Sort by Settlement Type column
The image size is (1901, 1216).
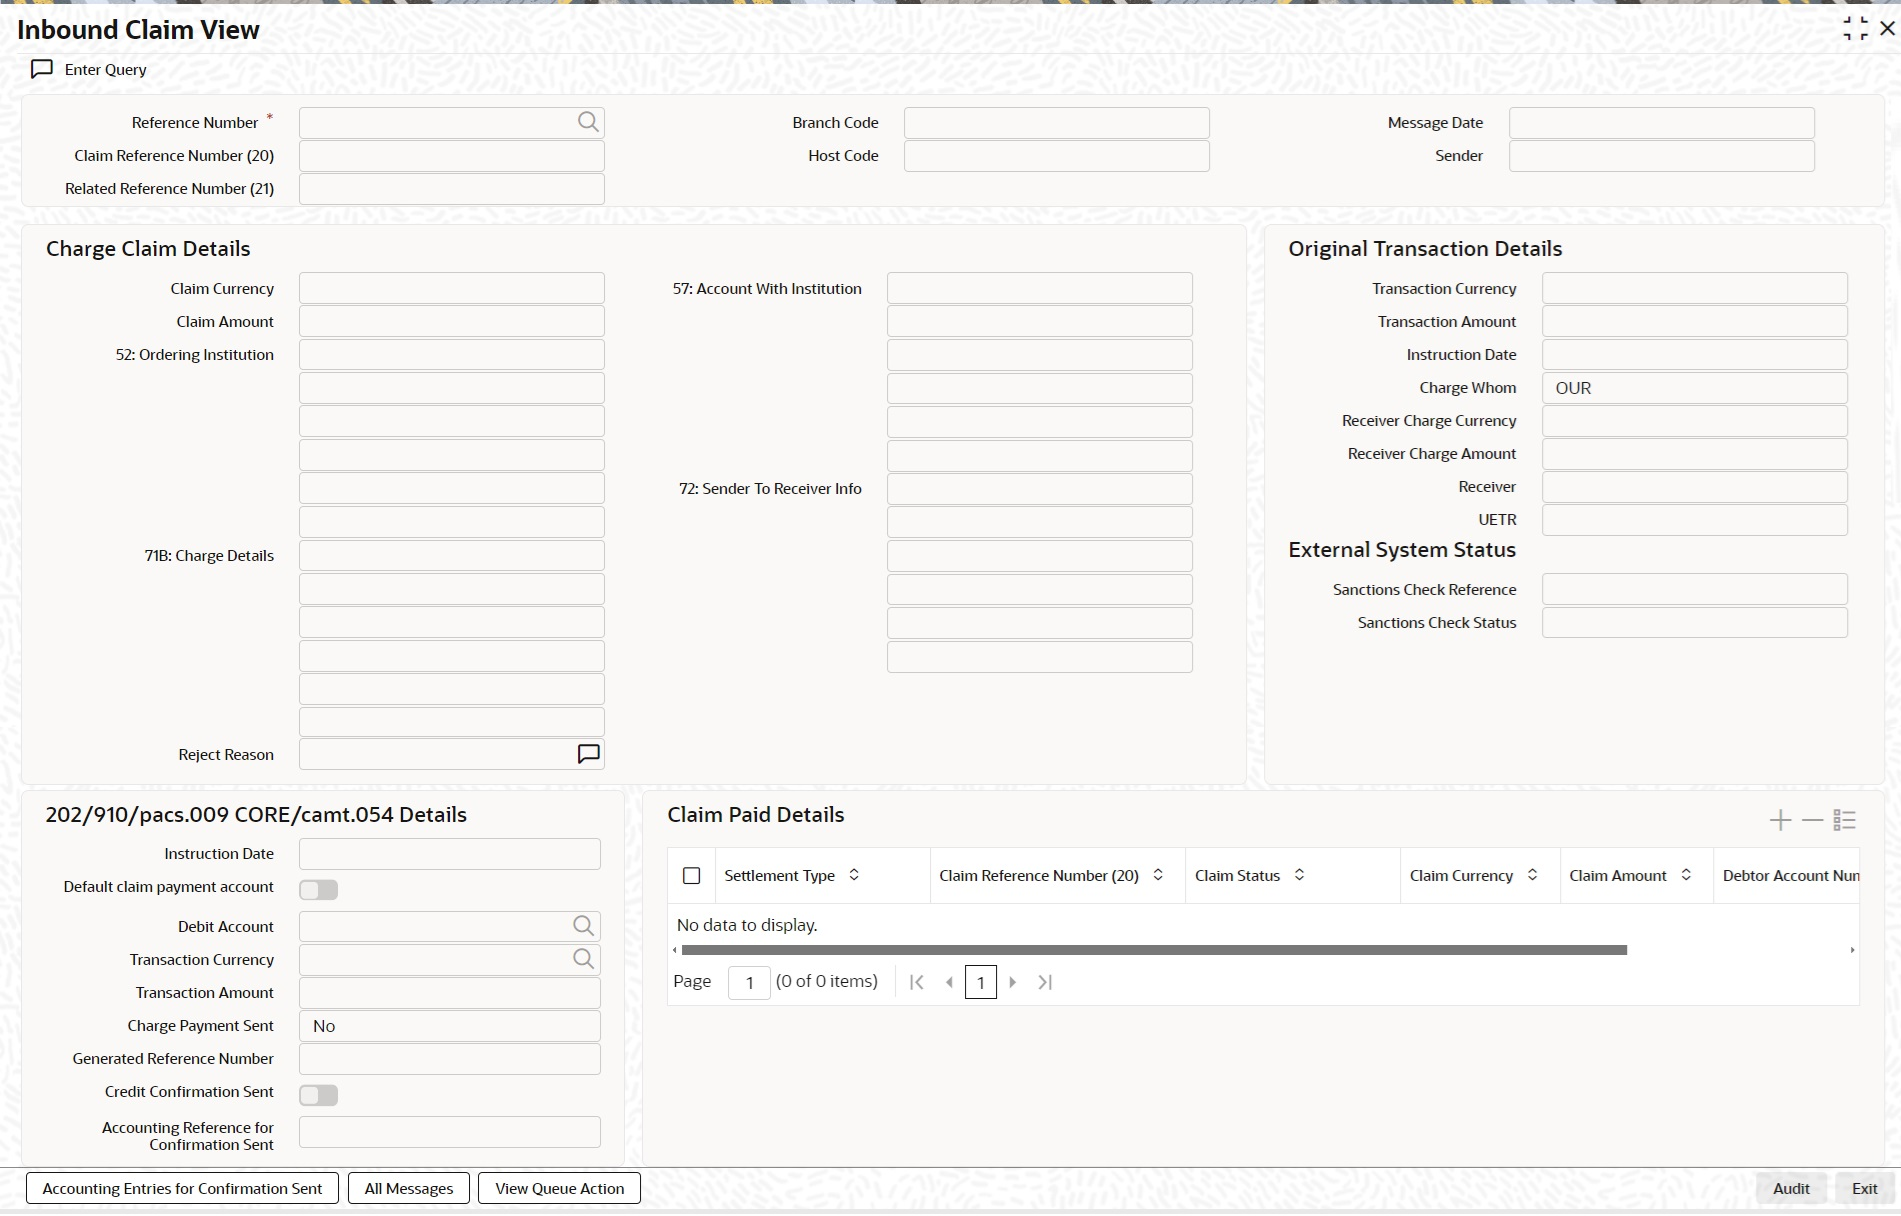(x=854, y=875)
